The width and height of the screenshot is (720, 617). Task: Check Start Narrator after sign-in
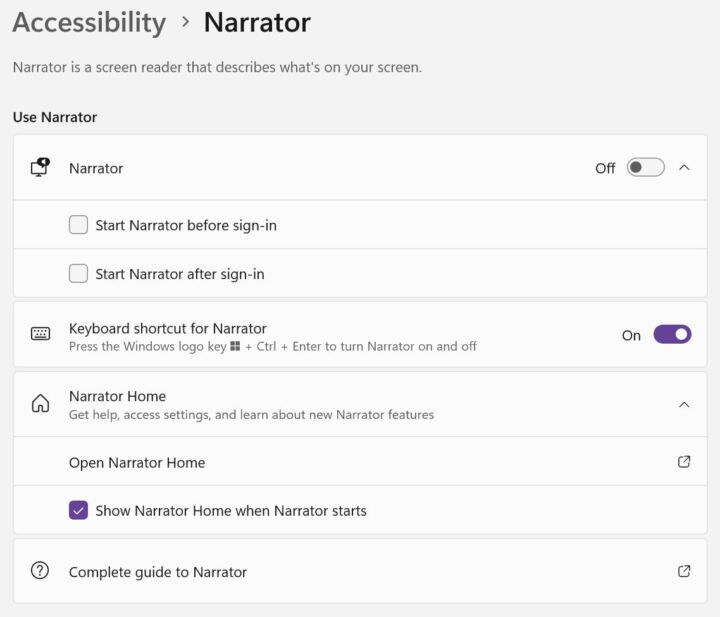[x=79, y=274]
